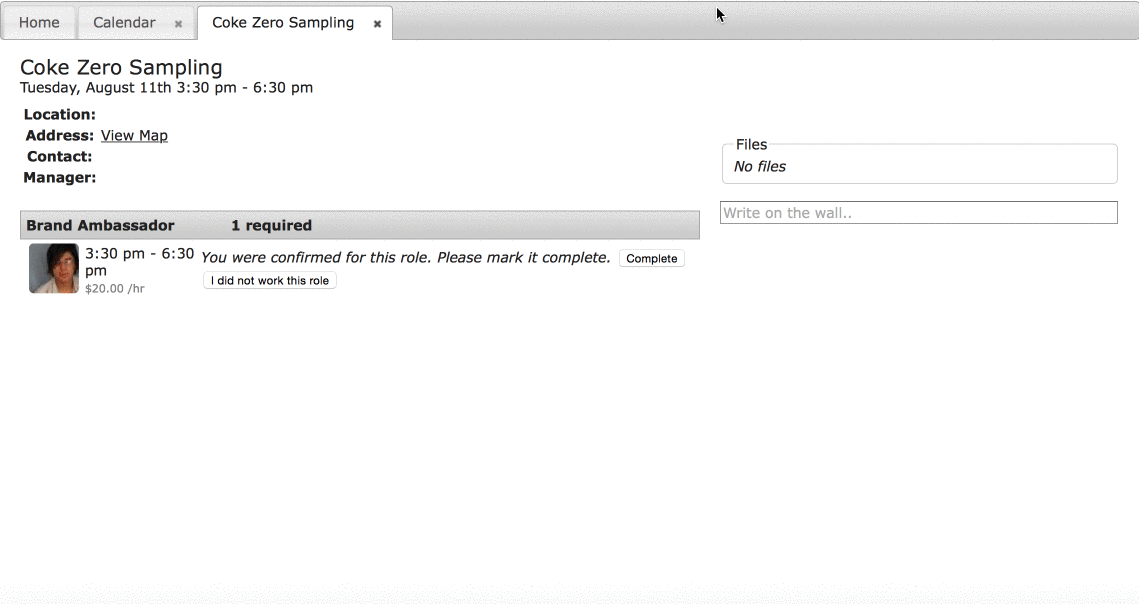The image size is (1139, 604).
Task: Click the Location: label
Action: (60, 114)
